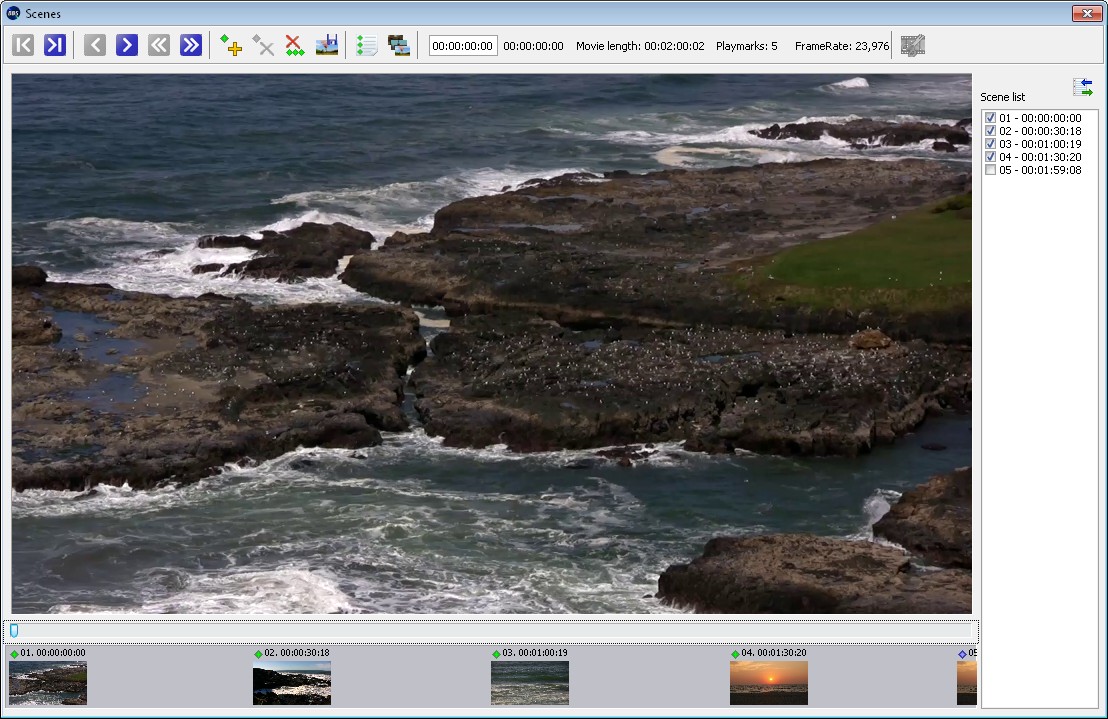Screen dimensions: 1108x719
Task: Toggle the scenes thumbnail view
Action: [398, 44]
